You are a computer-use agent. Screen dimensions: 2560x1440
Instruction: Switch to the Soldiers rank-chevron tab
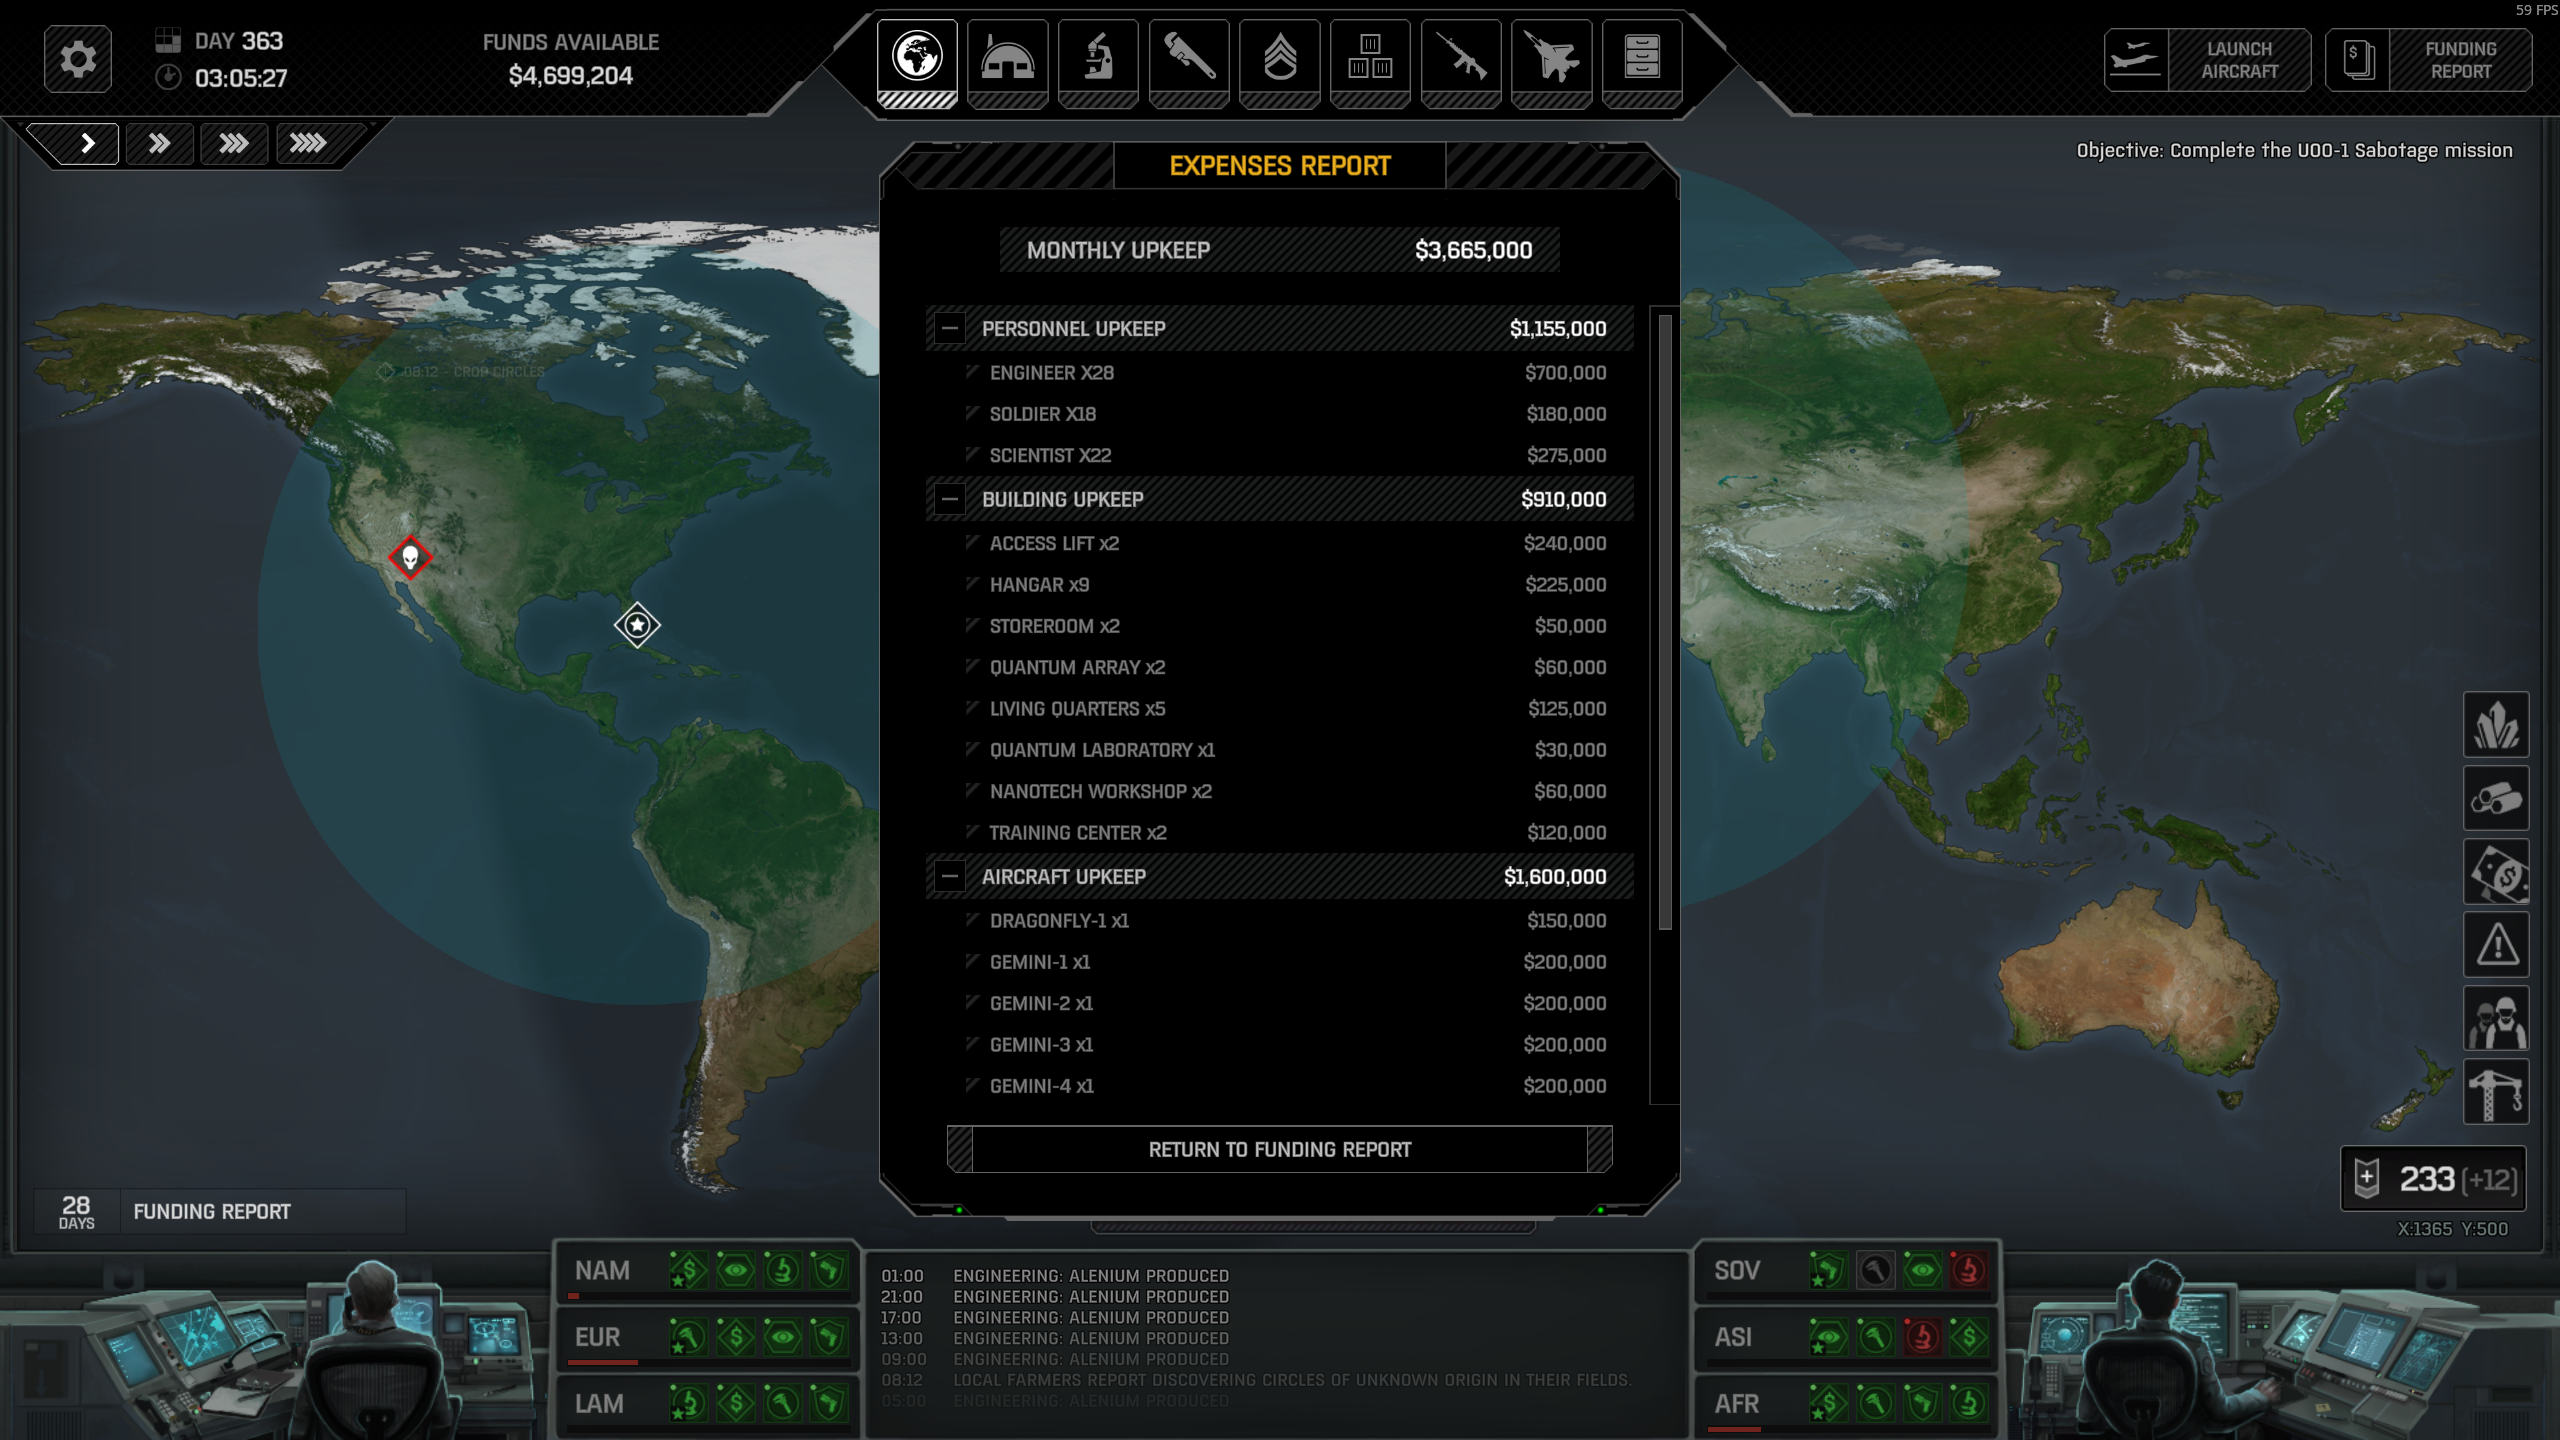coord(1279,58)
